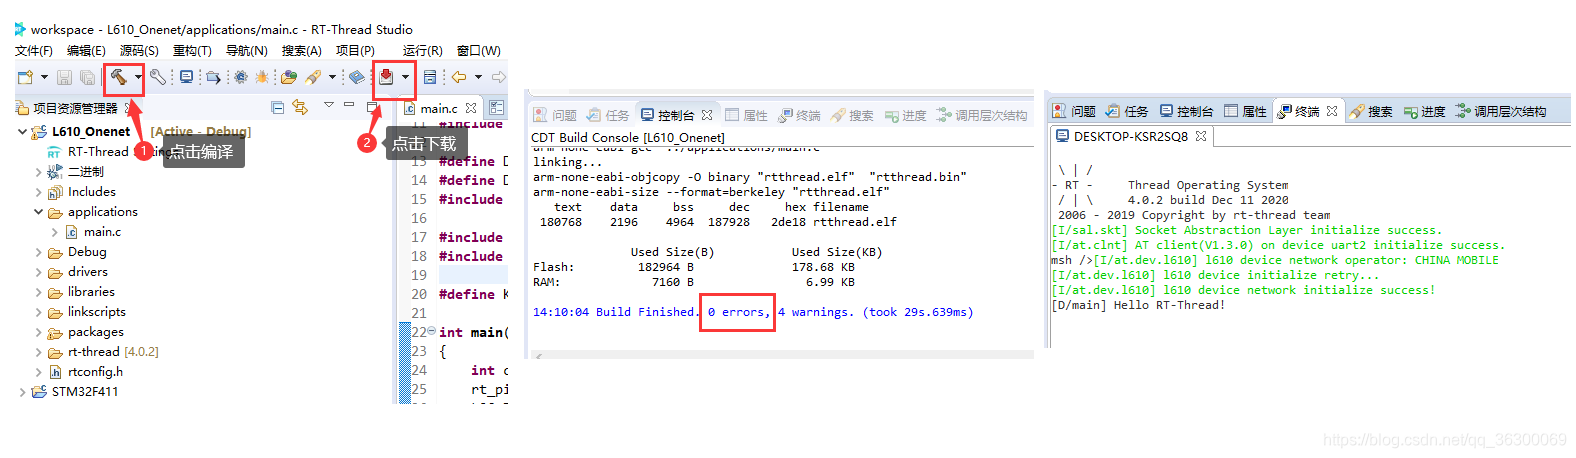Select 进度 tab in build console panel
This screenshot has width=1576, height=458.
(x=905, y=115)
